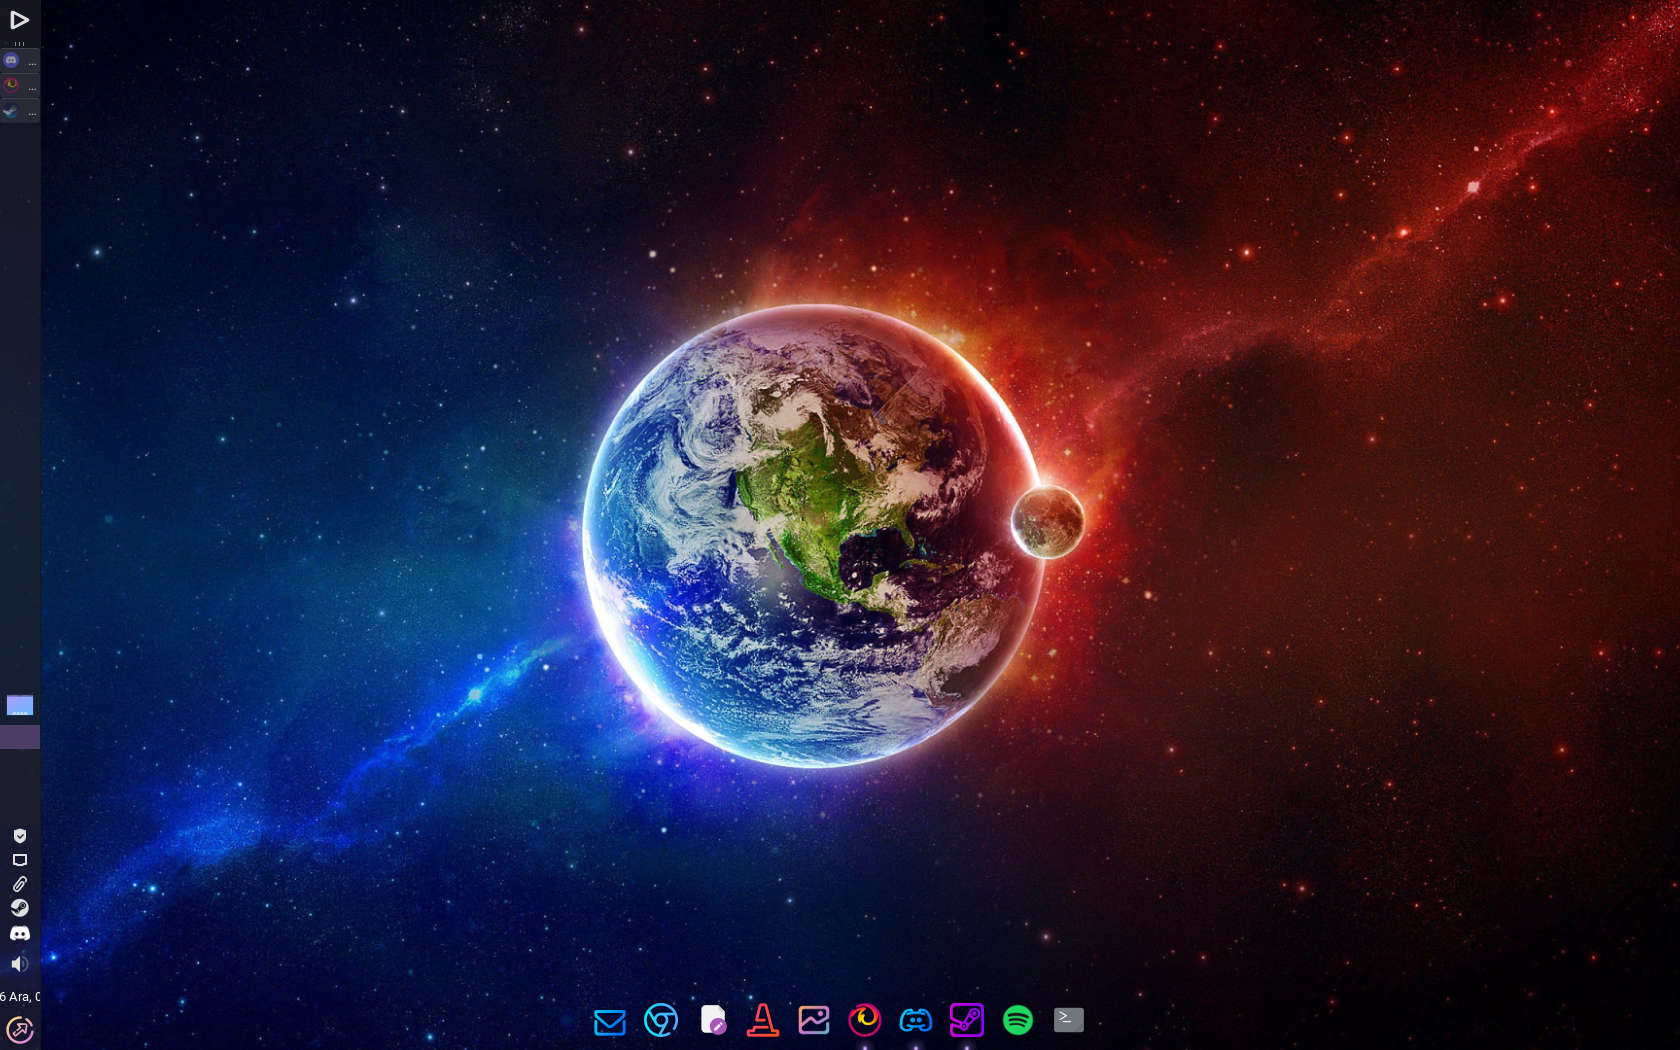Open the workspace pager thumbnail
Screen dimensions: 1680x1050
pos(20,706)
